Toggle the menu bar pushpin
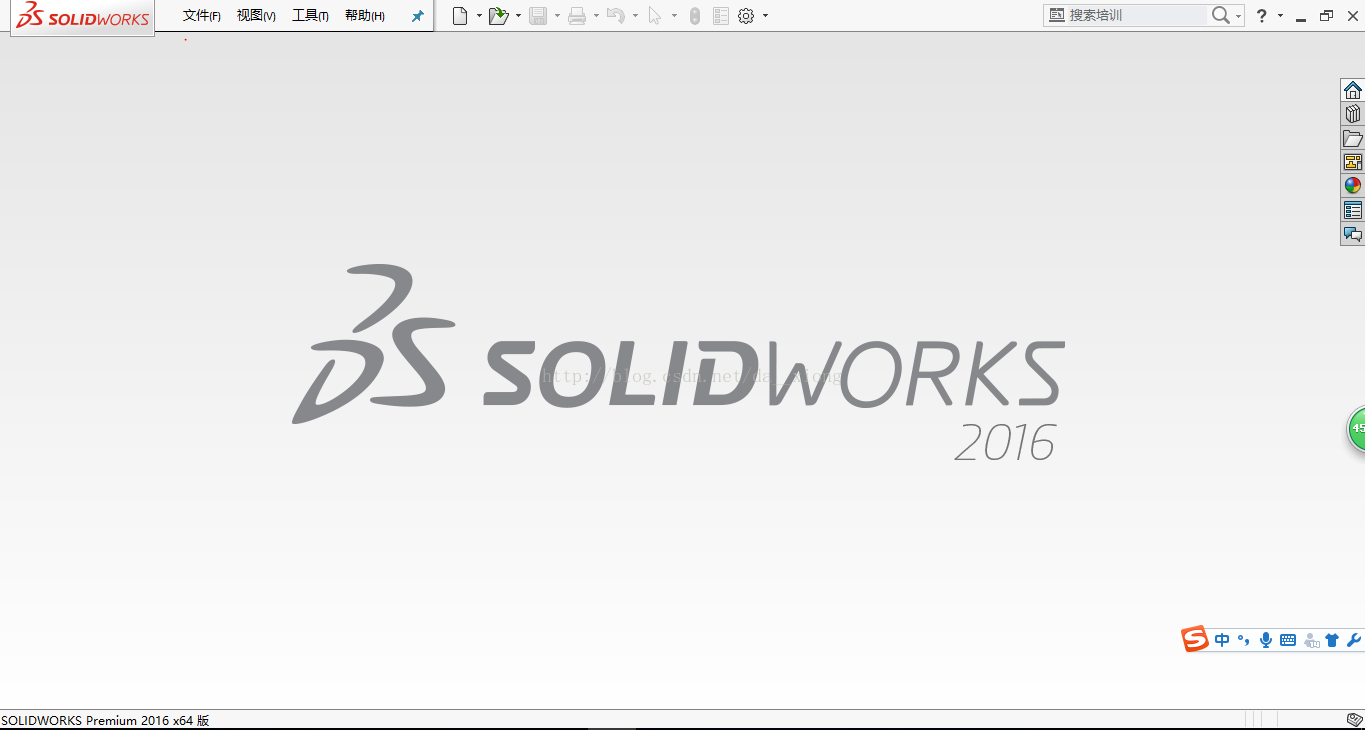1365x730 pixels. [x=418, y=16]
